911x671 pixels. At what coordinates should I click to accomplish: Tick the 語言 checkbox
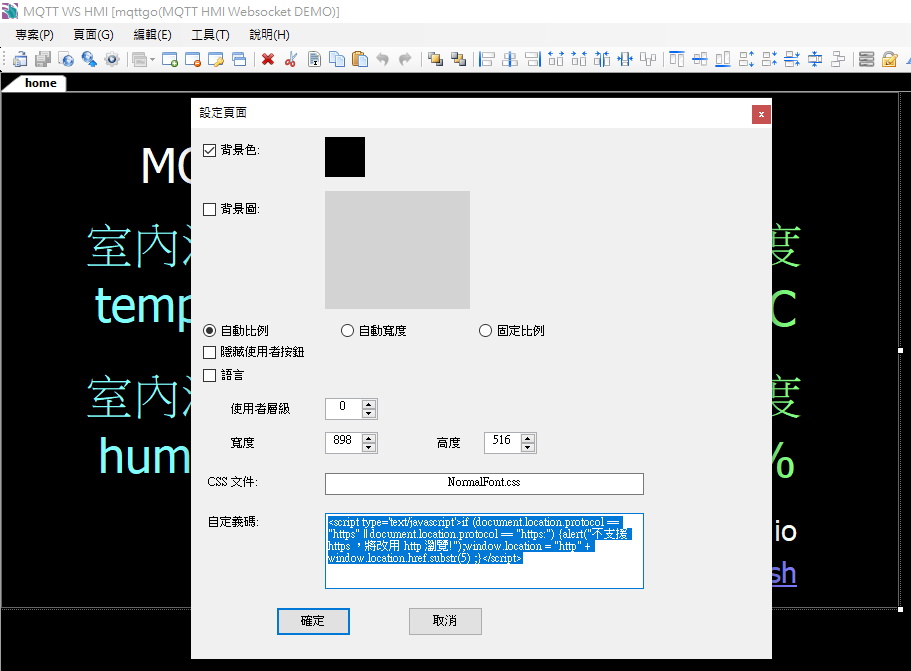coord(209,376)
